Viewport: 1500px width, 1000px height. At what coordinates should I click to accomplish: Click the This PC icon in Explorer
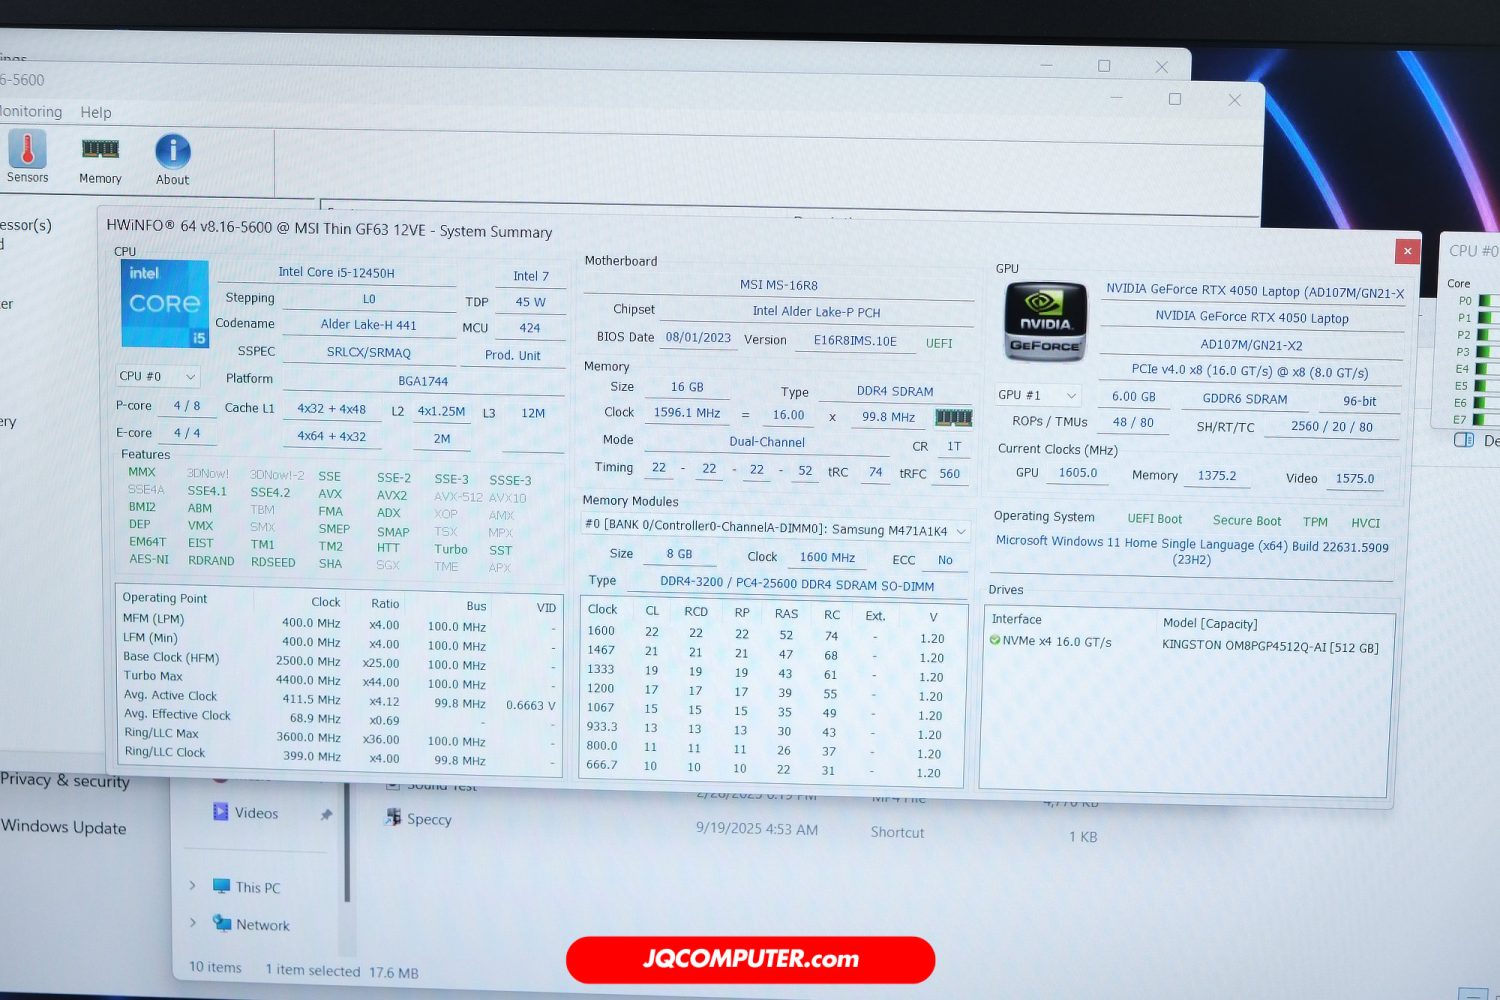pos(221,886)
